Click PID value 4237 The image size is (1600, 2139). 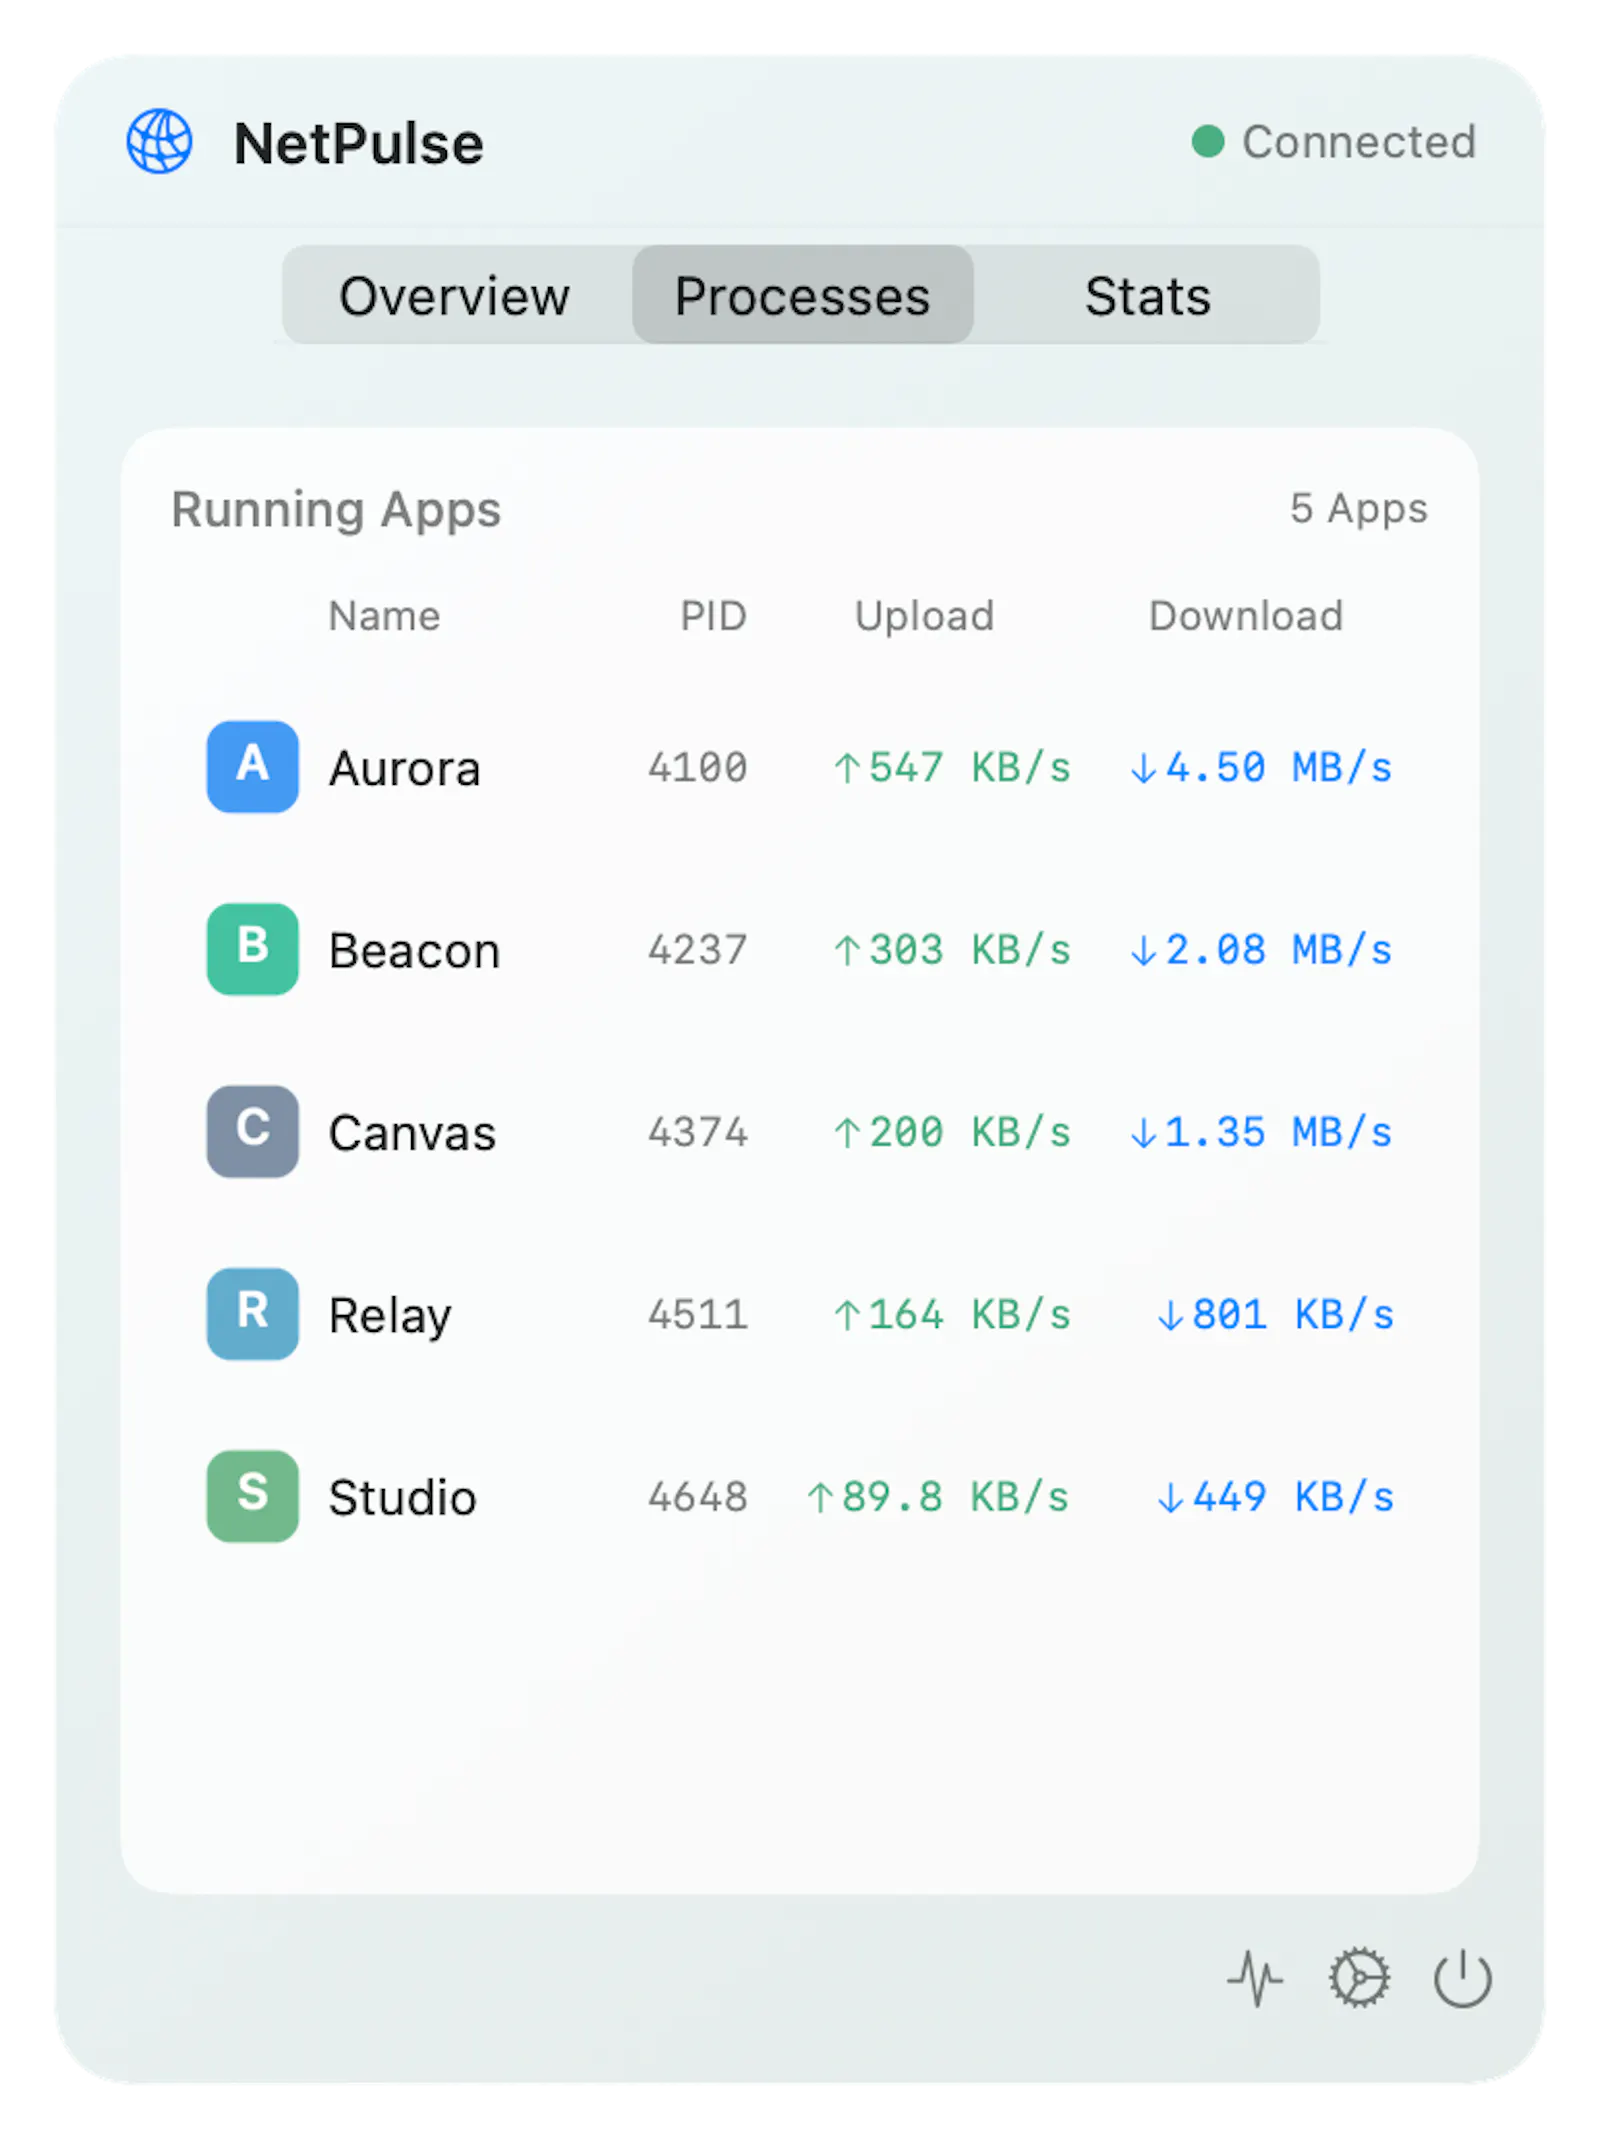(697, 950)
